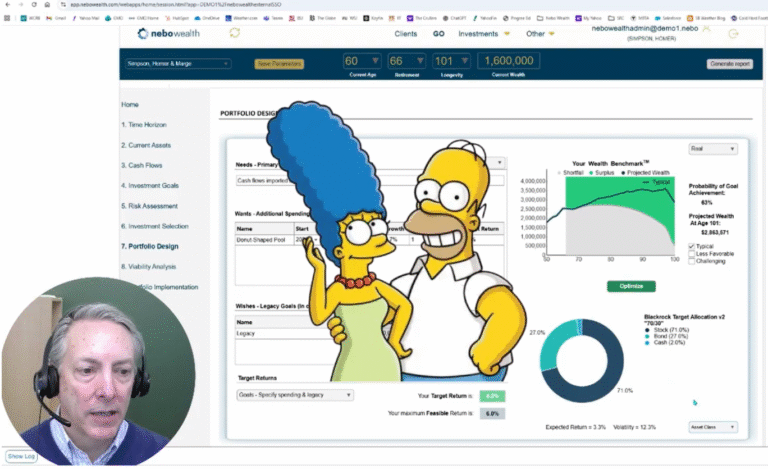768x469 pixels.
Task: Open The Globe bookmark
Action: 322,18
